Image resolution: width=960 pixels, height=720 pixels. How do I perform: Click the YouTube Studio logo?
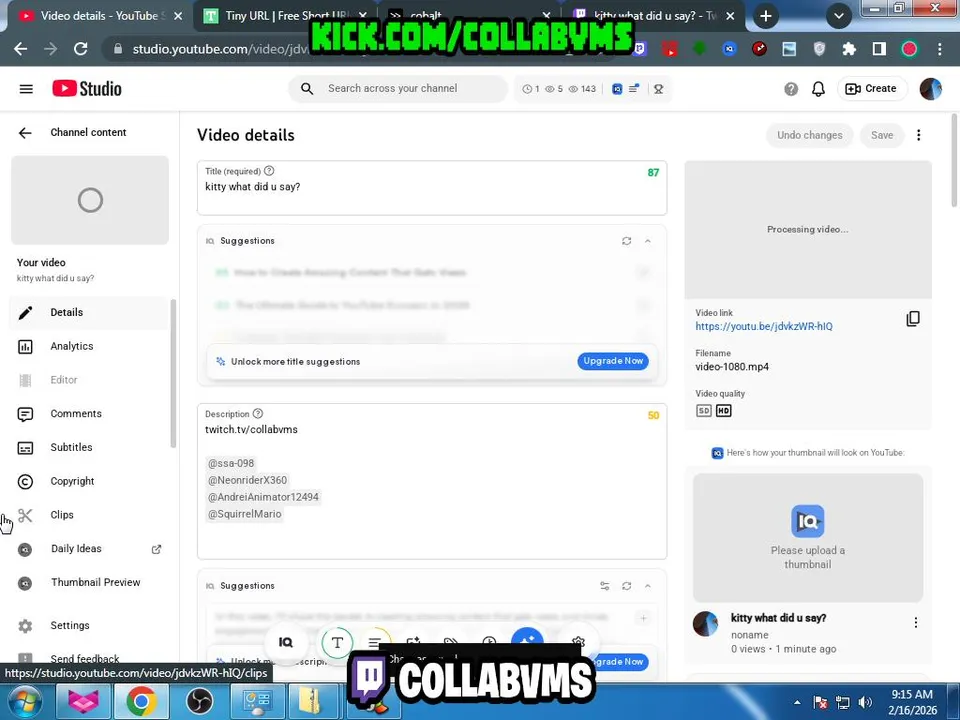pyautogui.click(x=87, y=89)
